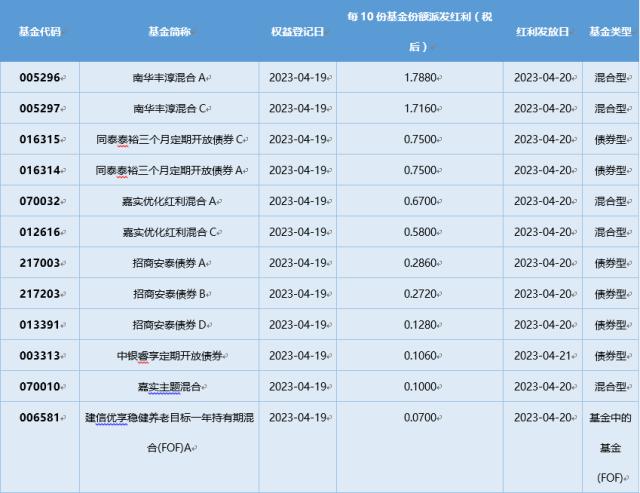640x493 pixels.
Task: Click 基金中的基金 (FOF) type cell
Action: [x=610, y=447]
